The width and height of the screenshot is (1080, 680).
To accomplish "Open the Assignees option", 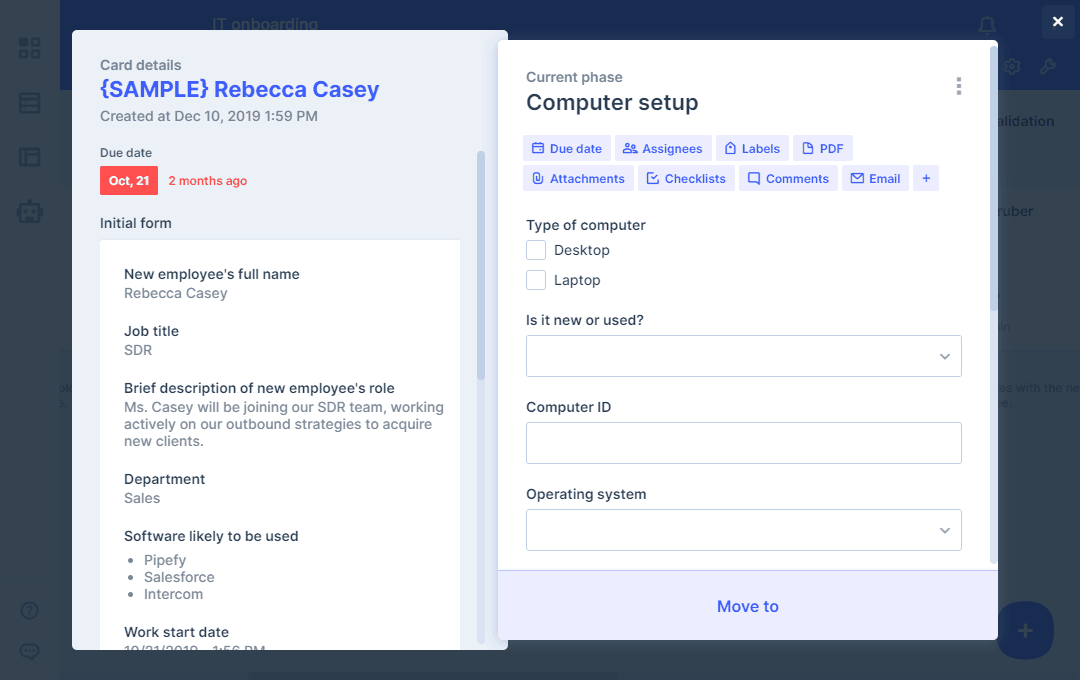I will 662,148.
